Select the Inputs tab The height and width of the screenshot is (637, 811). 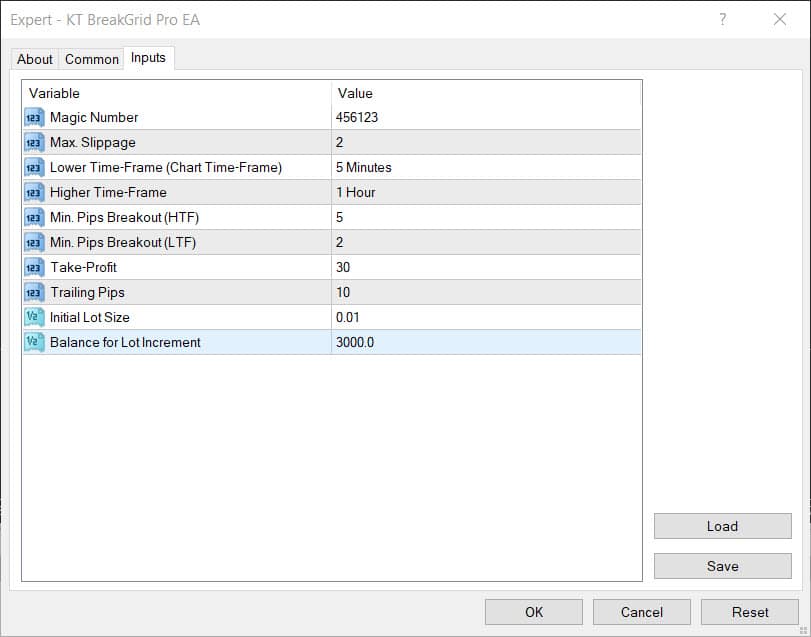[148, 58]
